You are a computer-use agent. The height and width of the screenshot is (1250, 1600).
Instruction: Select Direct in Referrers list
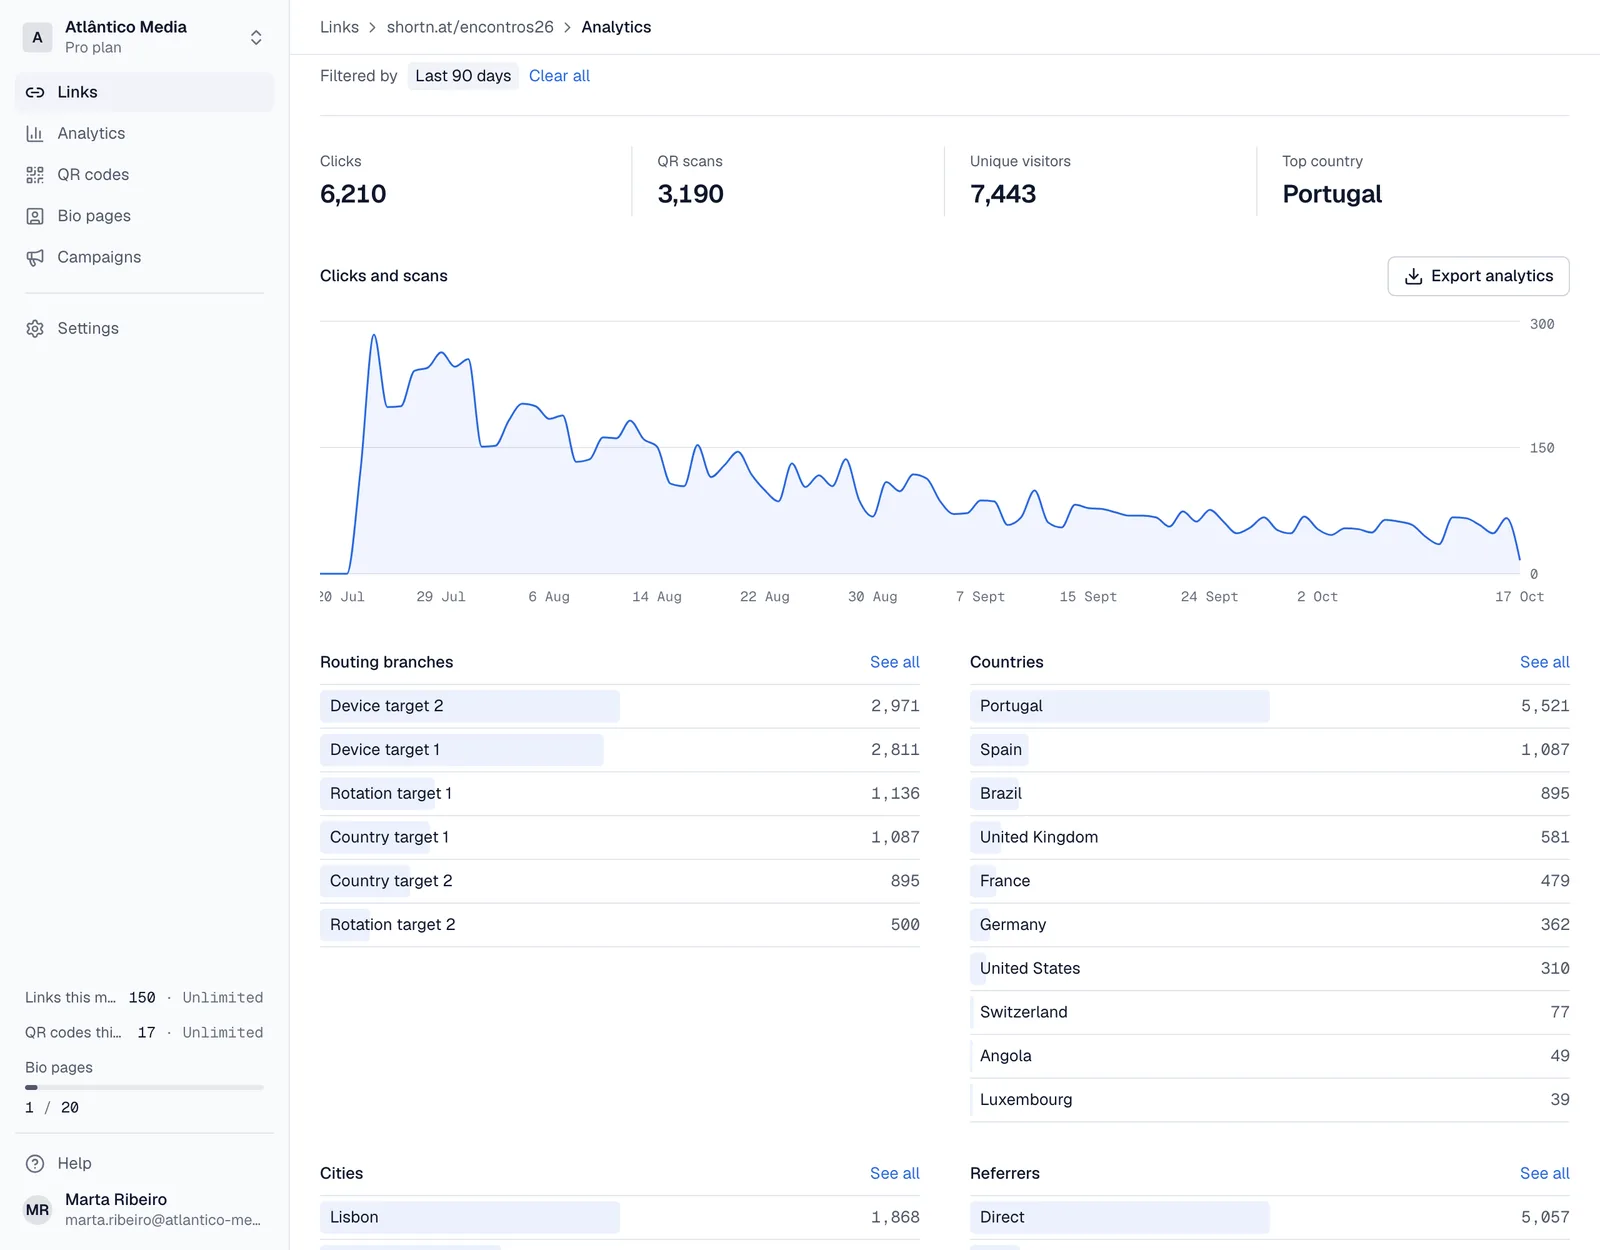pyautogui.click(x=1270, y=1217)
